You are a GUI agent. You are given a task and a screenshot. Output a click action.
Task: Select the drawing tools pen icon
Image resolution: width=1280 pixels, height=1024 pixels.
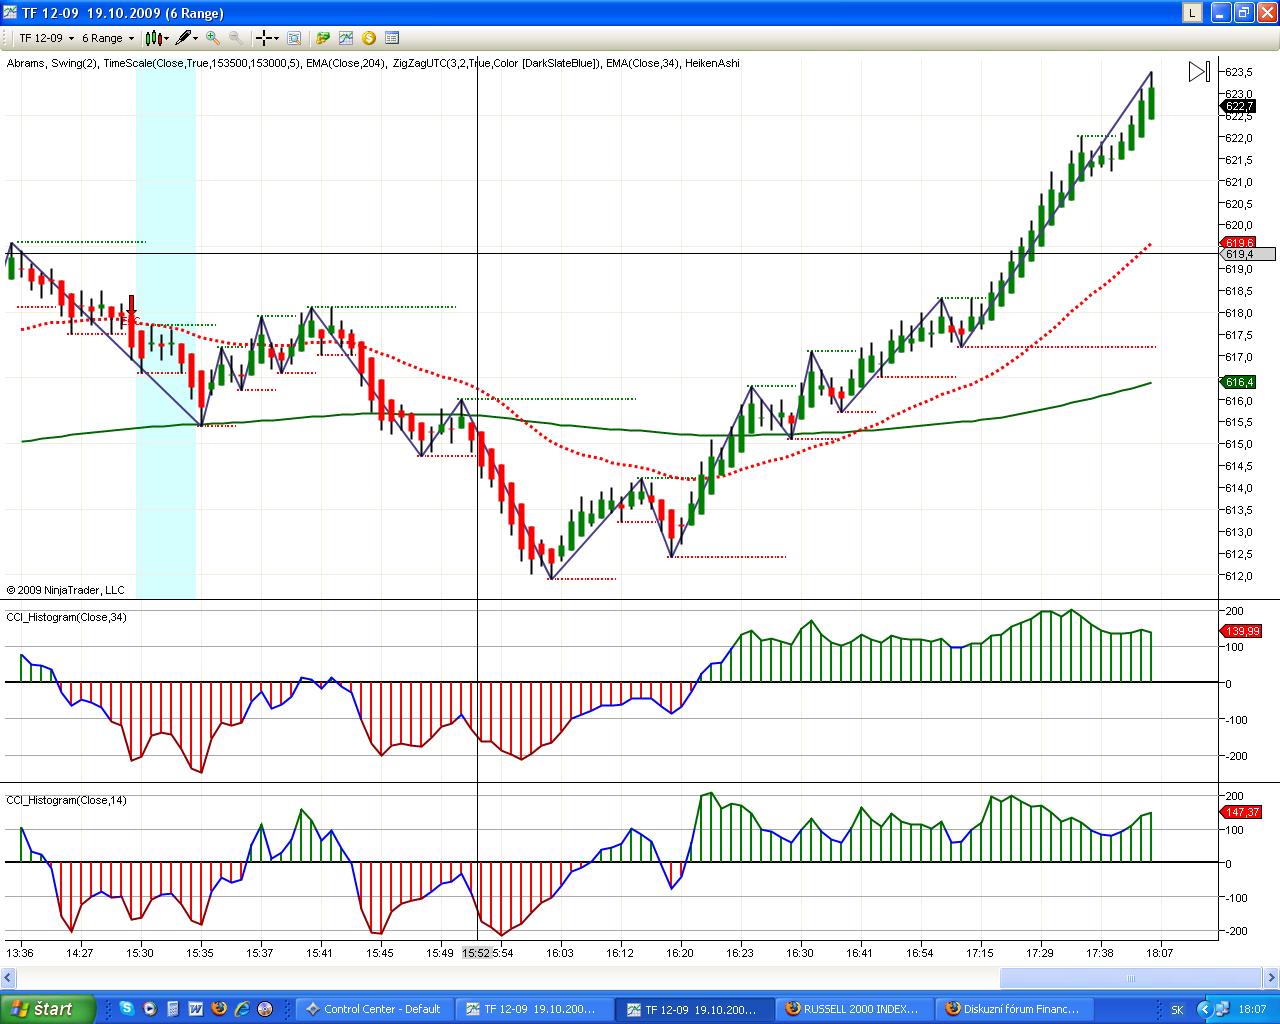[183, 38]
